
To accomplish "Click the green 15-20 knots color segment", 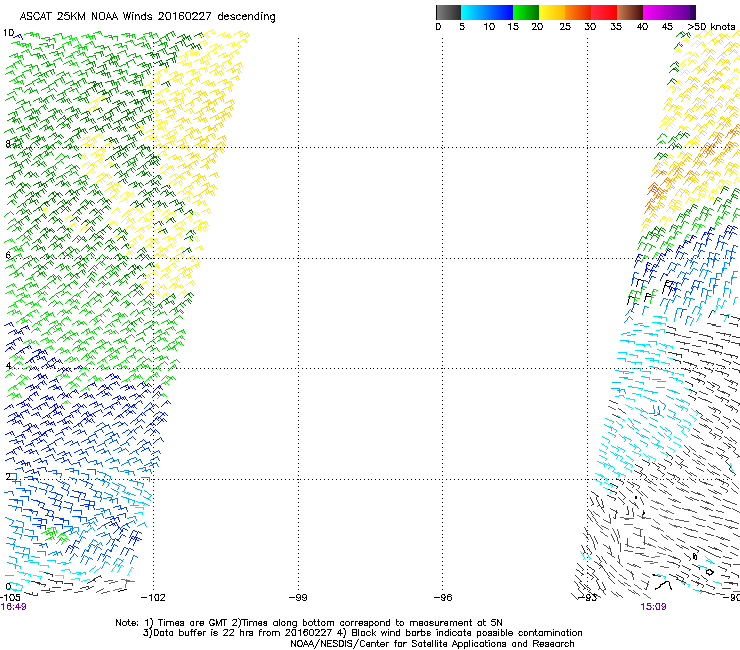I will point(526,12).
